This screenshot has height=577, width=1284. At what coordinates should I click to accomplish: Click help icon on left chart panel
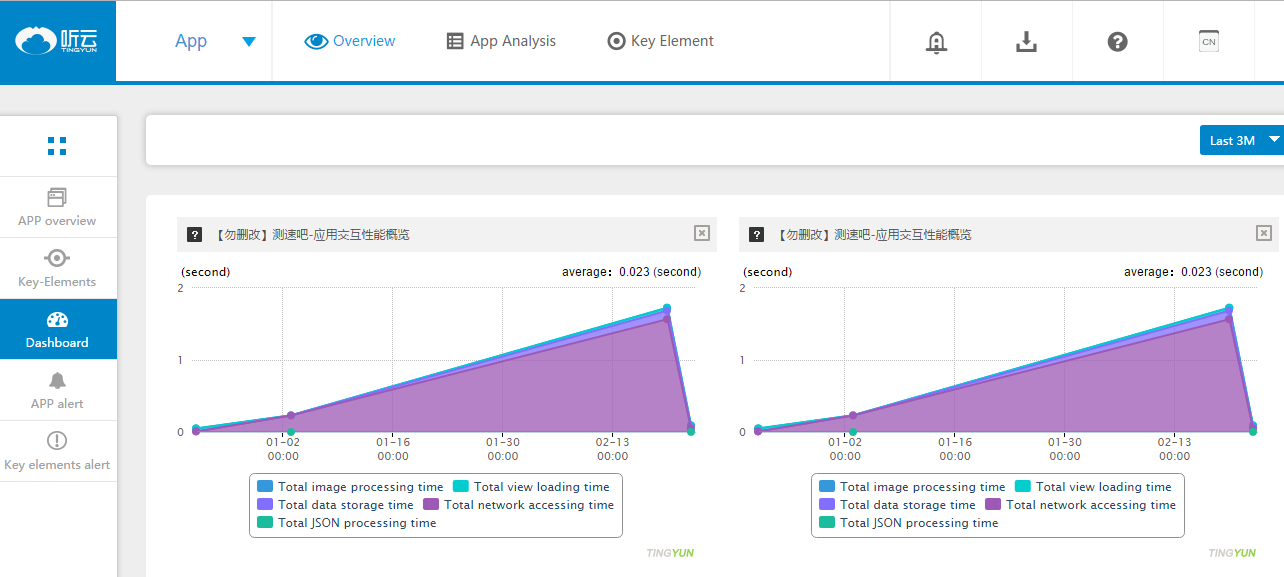point(195,235)
